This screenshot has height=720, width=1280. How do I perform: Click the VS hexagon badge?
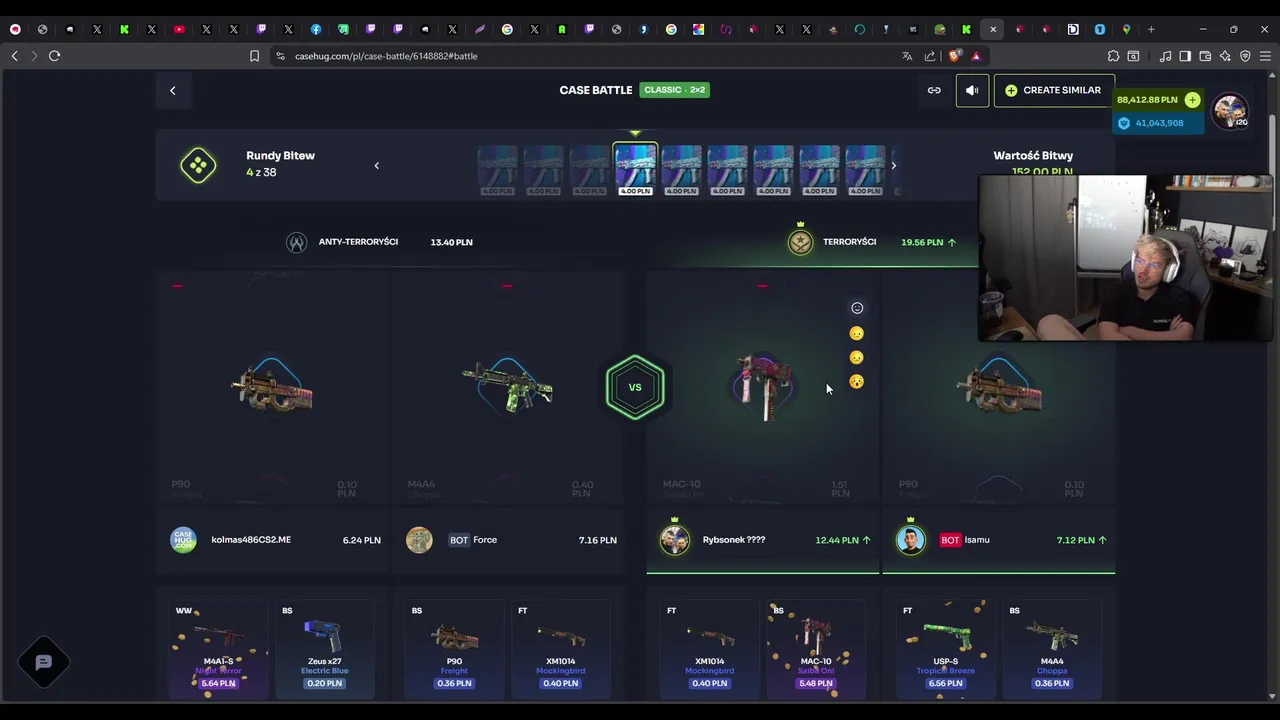[x=635, y=387]
